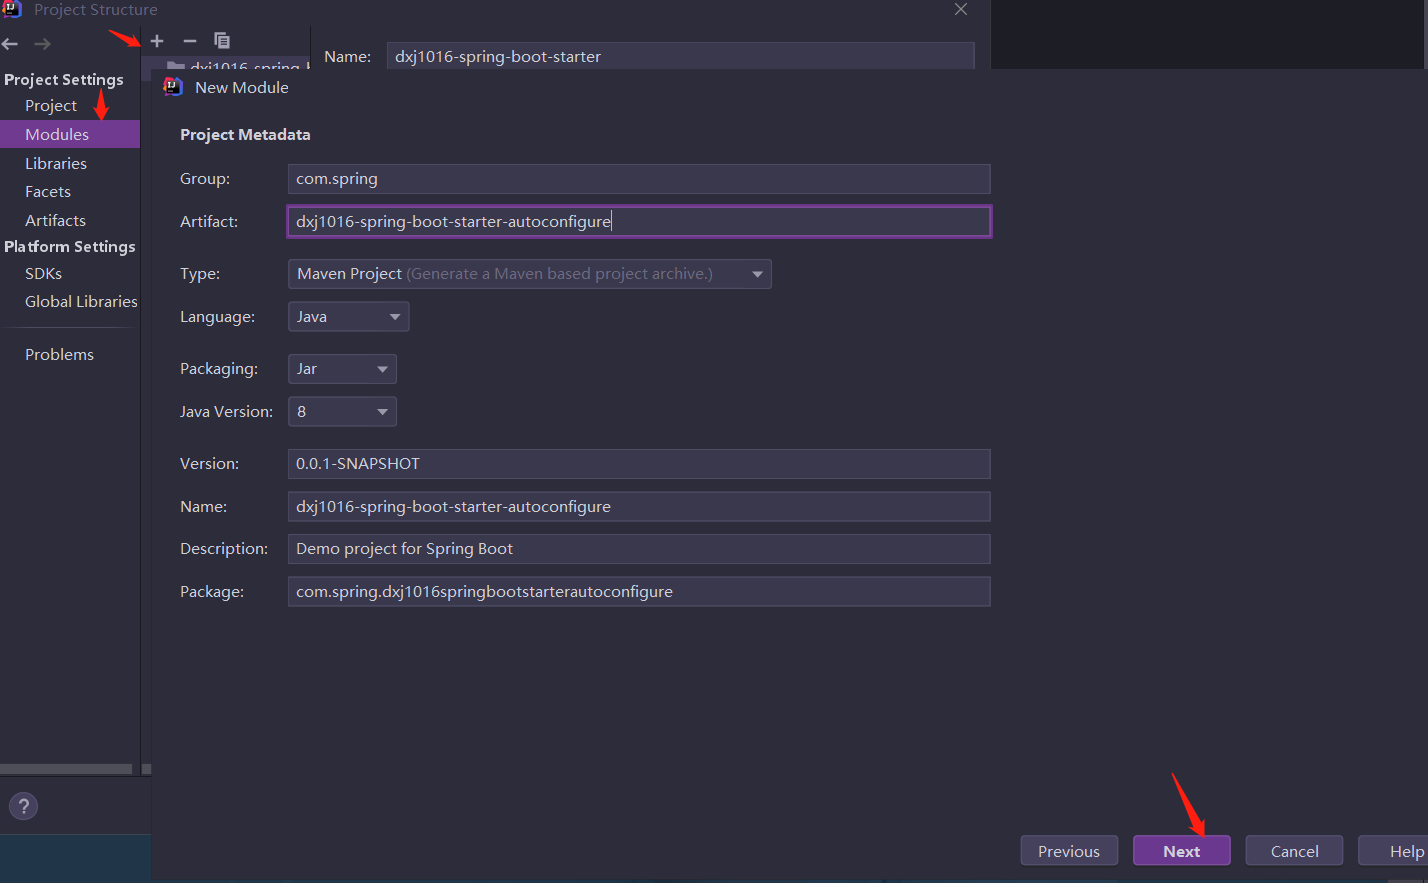
Task: Focus the Artifact input field
Action: [x=639, y=221]
